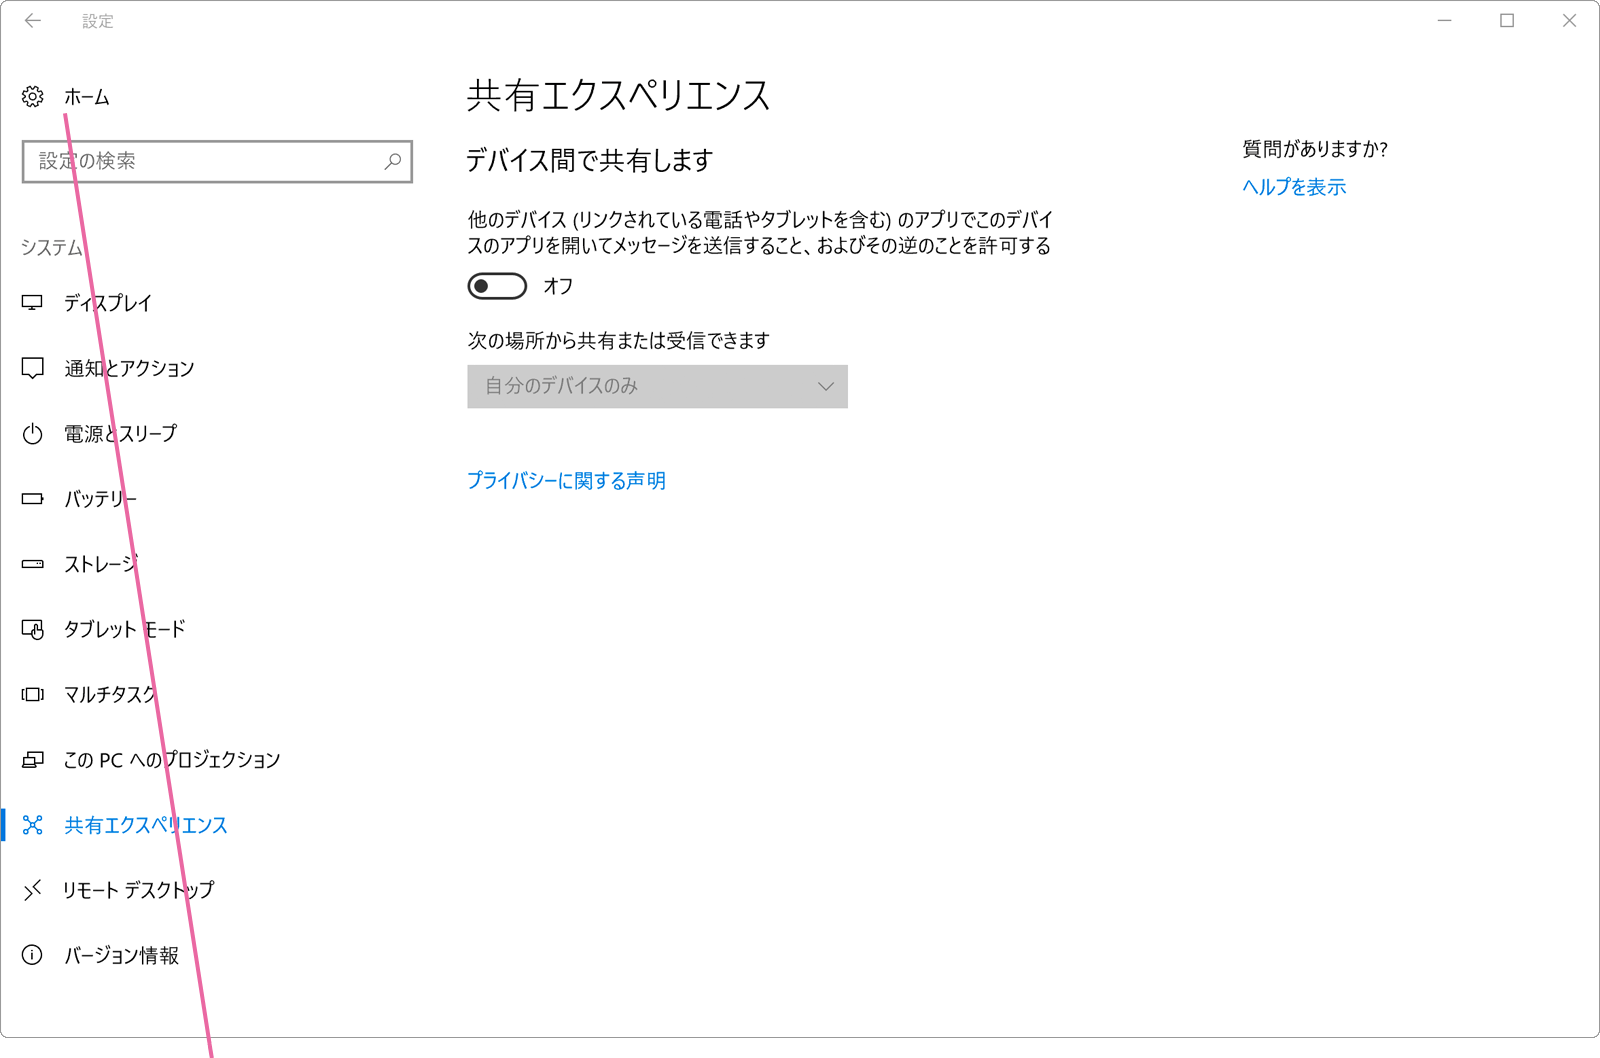This screenshot has width=1600, height=1058.
Task: Close the settings window
Action: click(1569, 21)
